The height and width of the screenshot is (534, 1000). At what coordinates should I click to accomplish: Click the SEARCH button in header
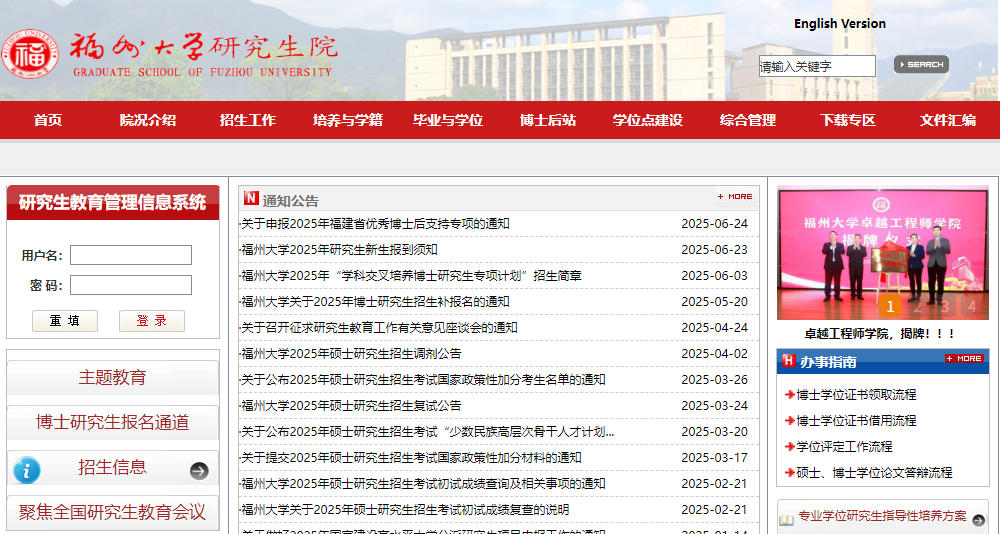pos(921,64)
